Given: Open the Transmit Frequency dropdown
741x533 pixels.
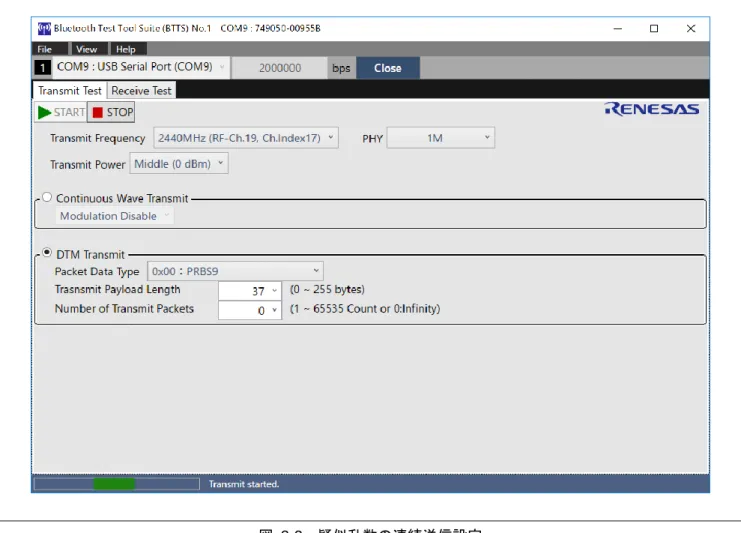Looking at the screenshot, I should 246,138.
